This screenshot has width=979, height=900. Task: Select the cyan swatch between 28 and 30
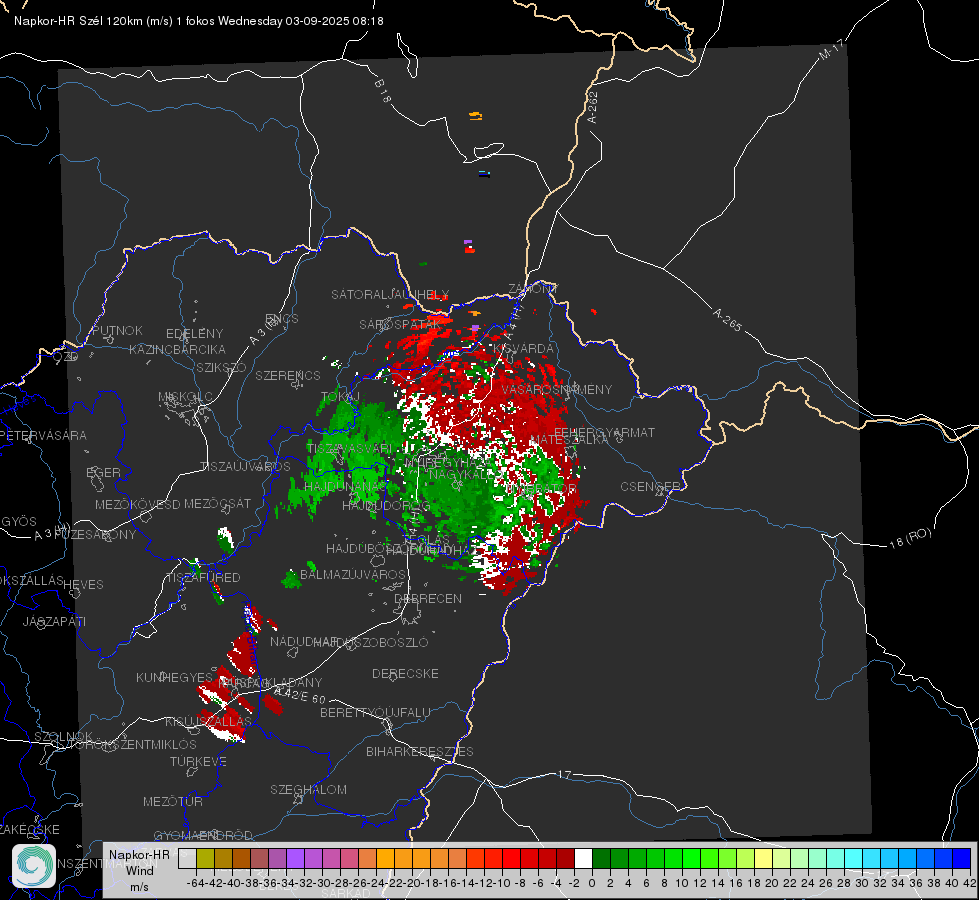tap(854, 858)
